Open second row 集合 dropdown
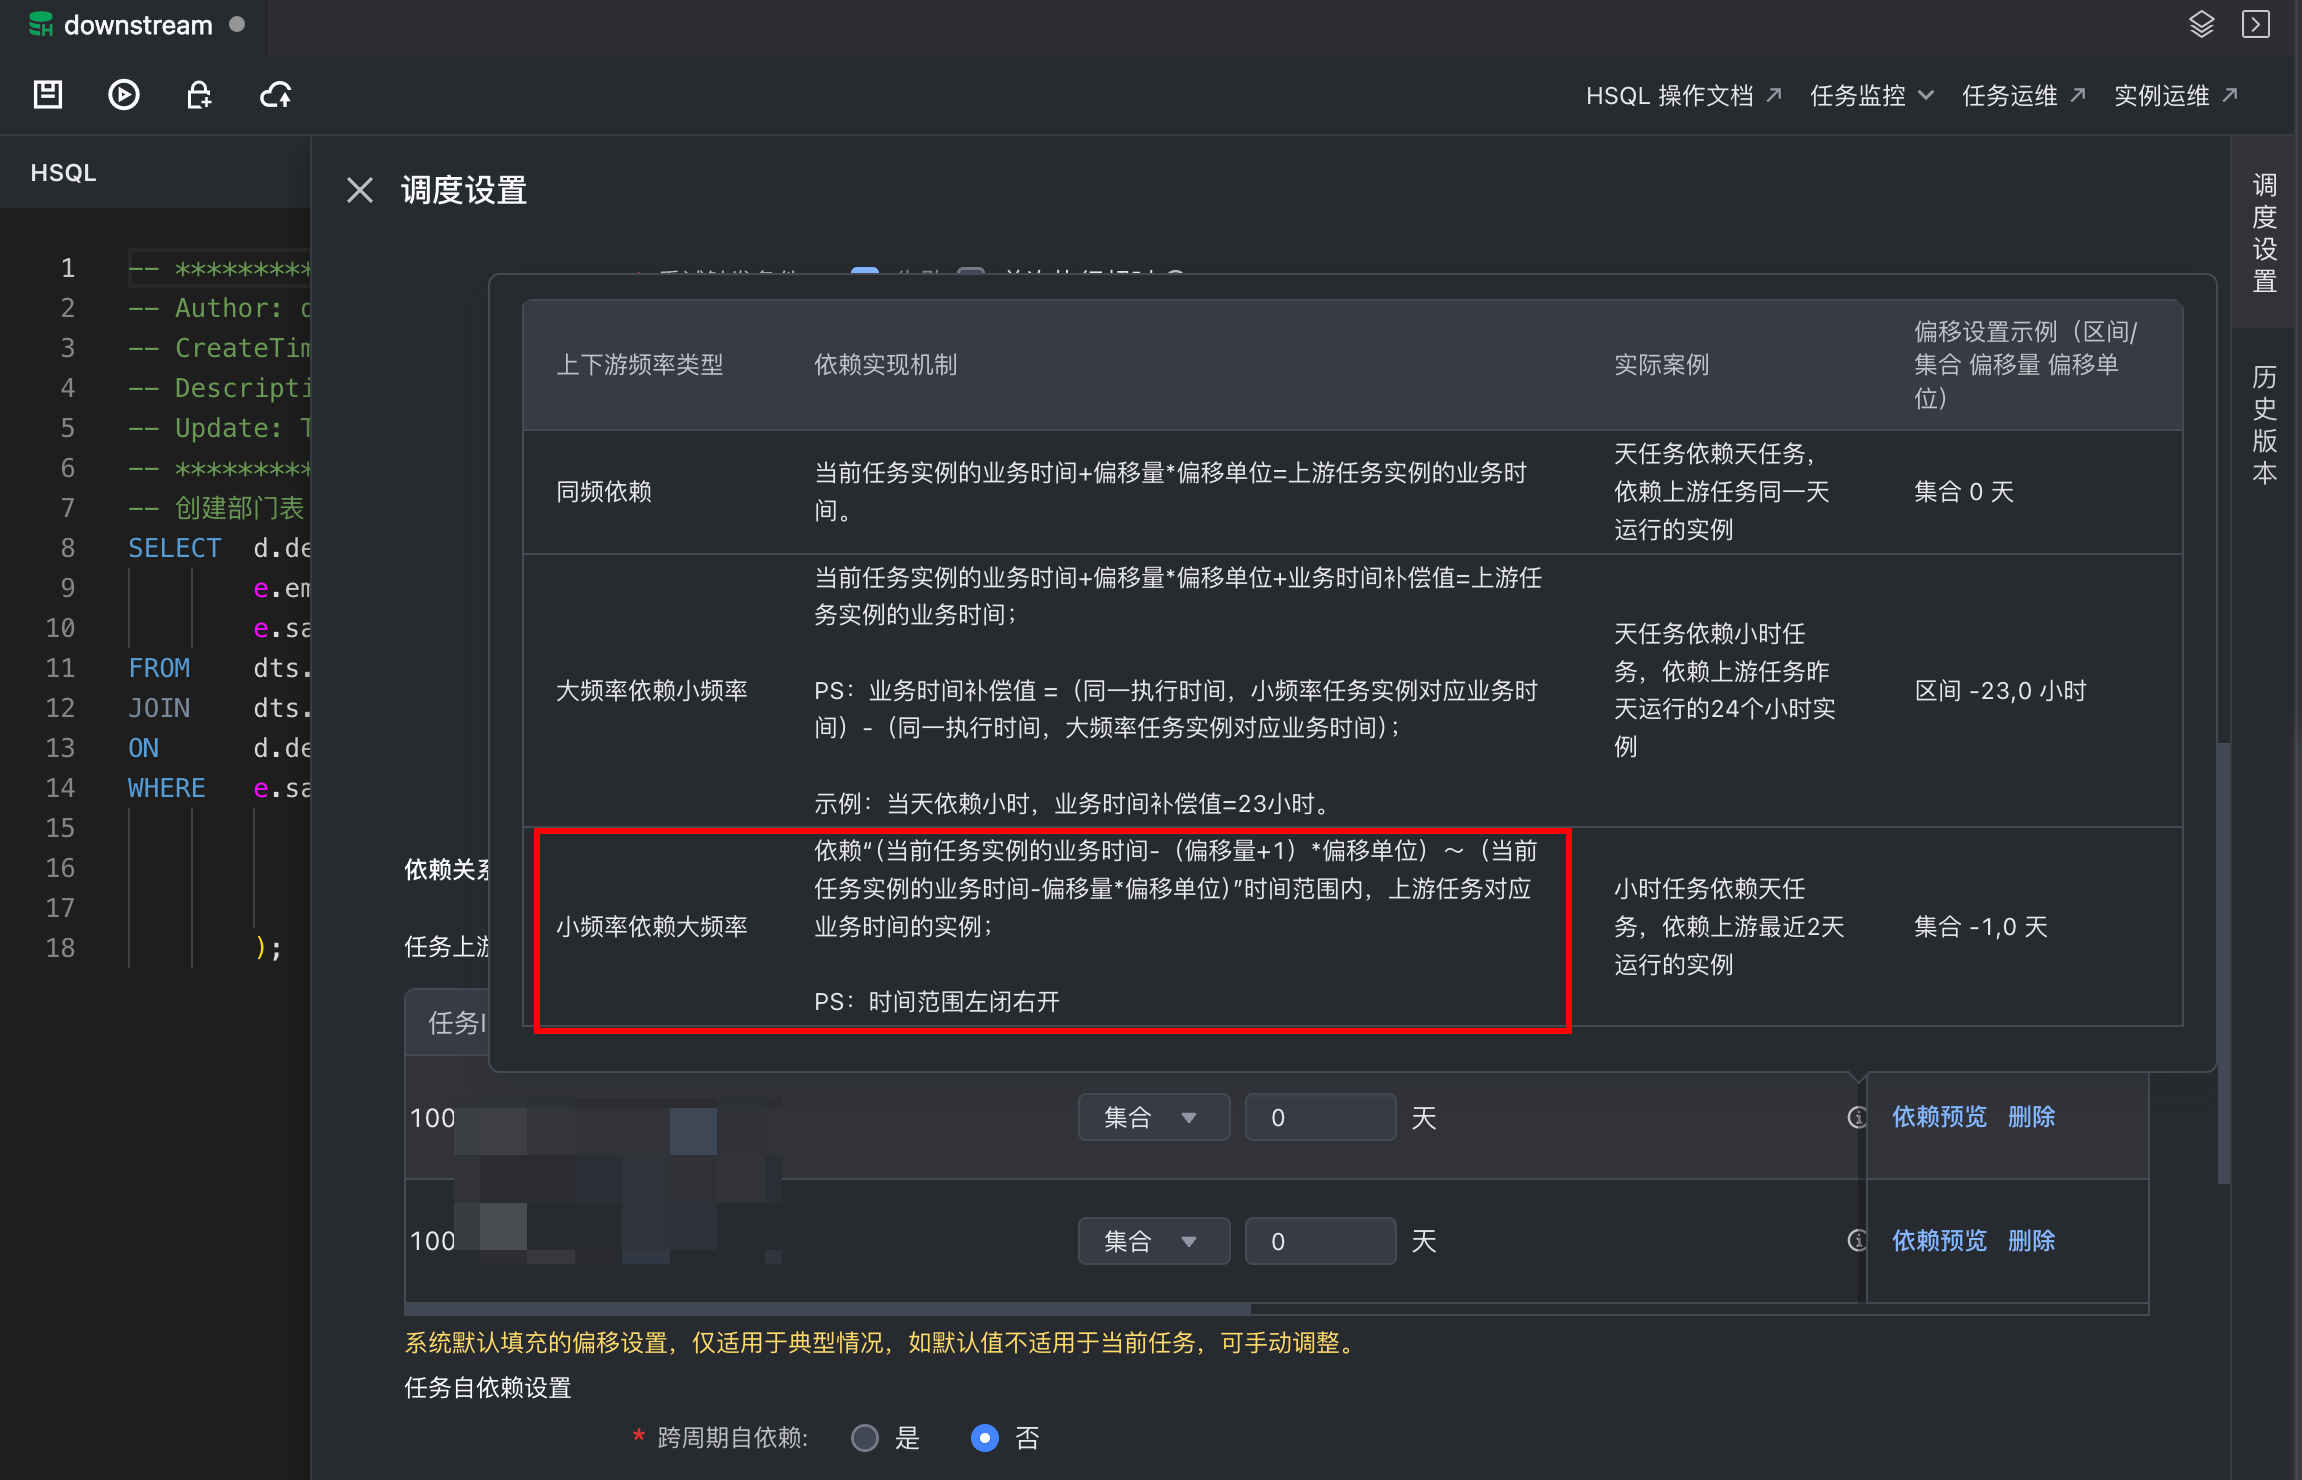 tap(1153, 1241)
